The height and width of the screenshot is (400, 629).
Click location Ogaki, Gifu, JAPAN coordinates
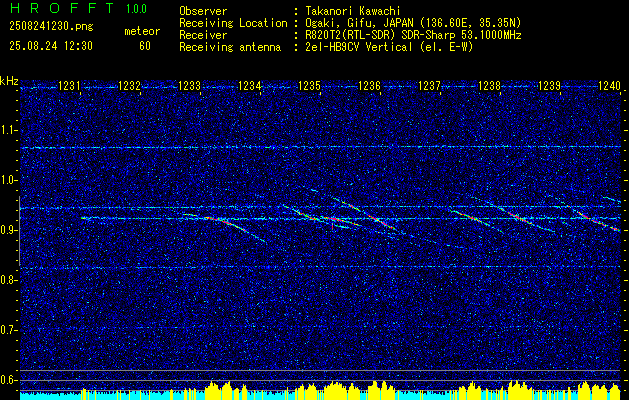[412, 23]
